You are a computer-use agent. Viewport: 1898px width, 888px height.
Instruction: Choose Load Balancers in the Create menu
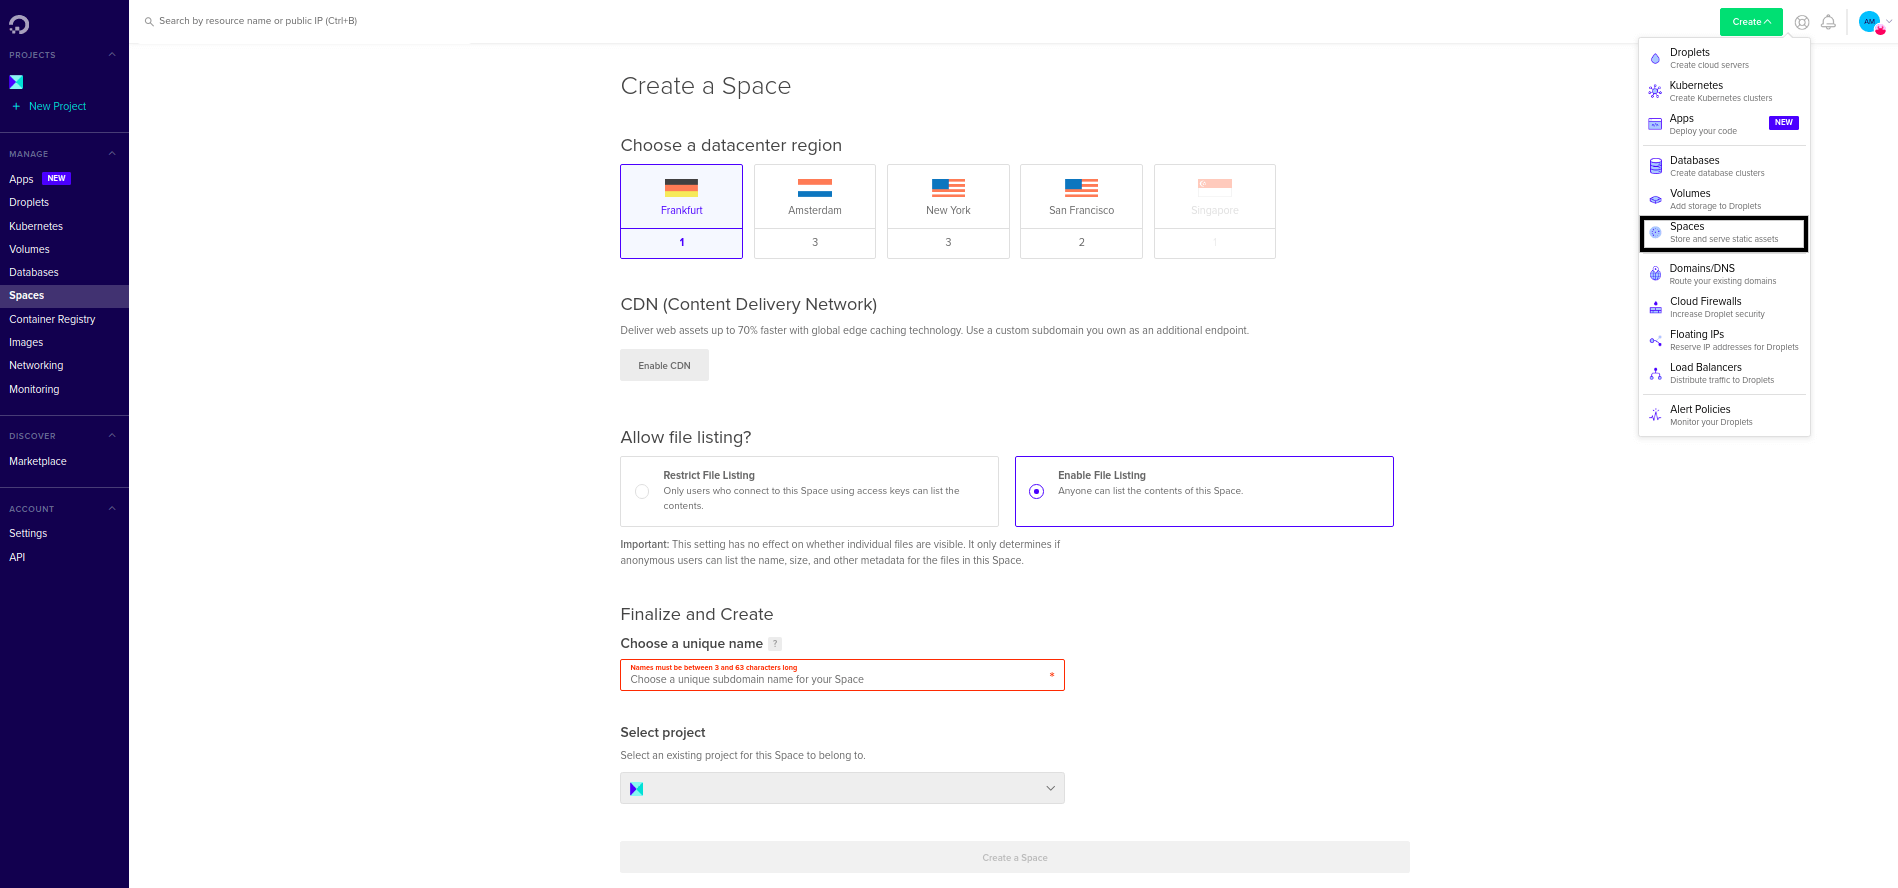click(x=1724, y=373)
